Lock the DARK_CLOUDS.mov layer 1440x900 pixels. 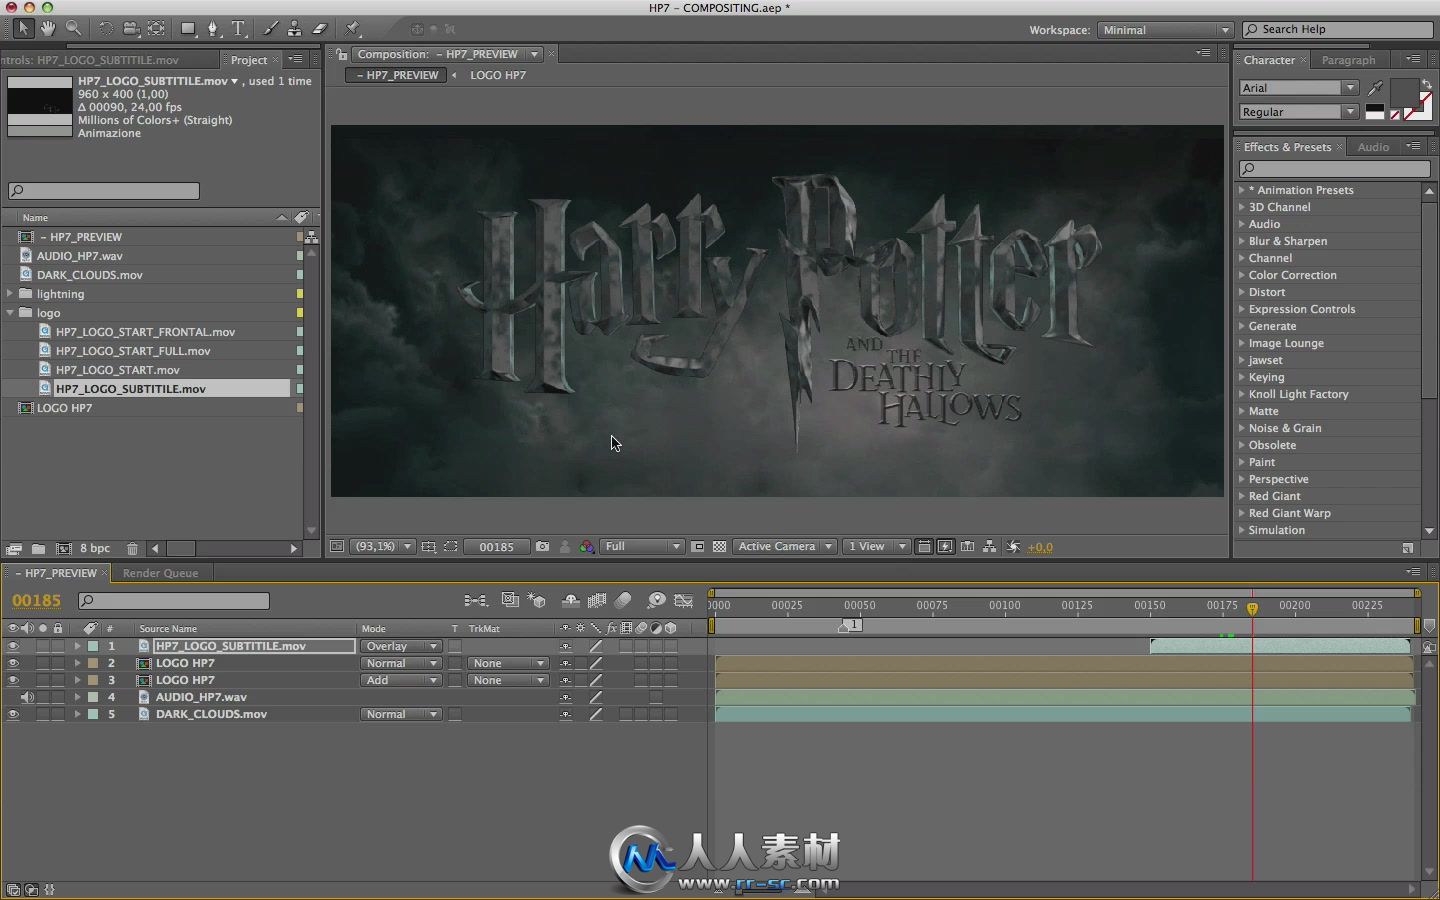[x=58, y=714]
